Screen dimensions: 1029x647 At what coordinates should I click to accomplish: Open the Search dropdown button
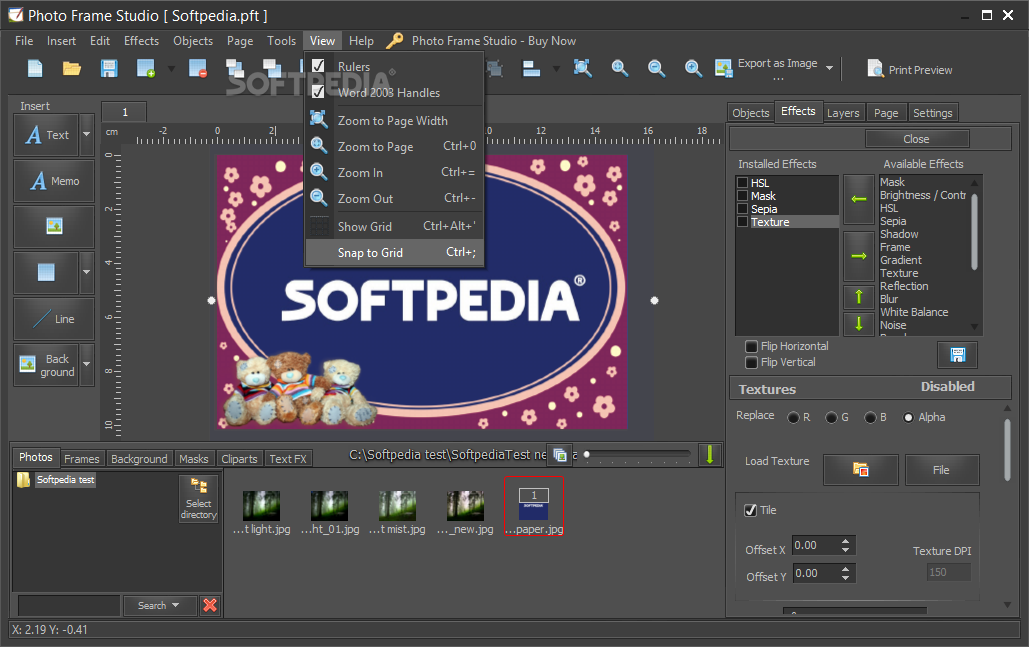(x=159, y=605)
